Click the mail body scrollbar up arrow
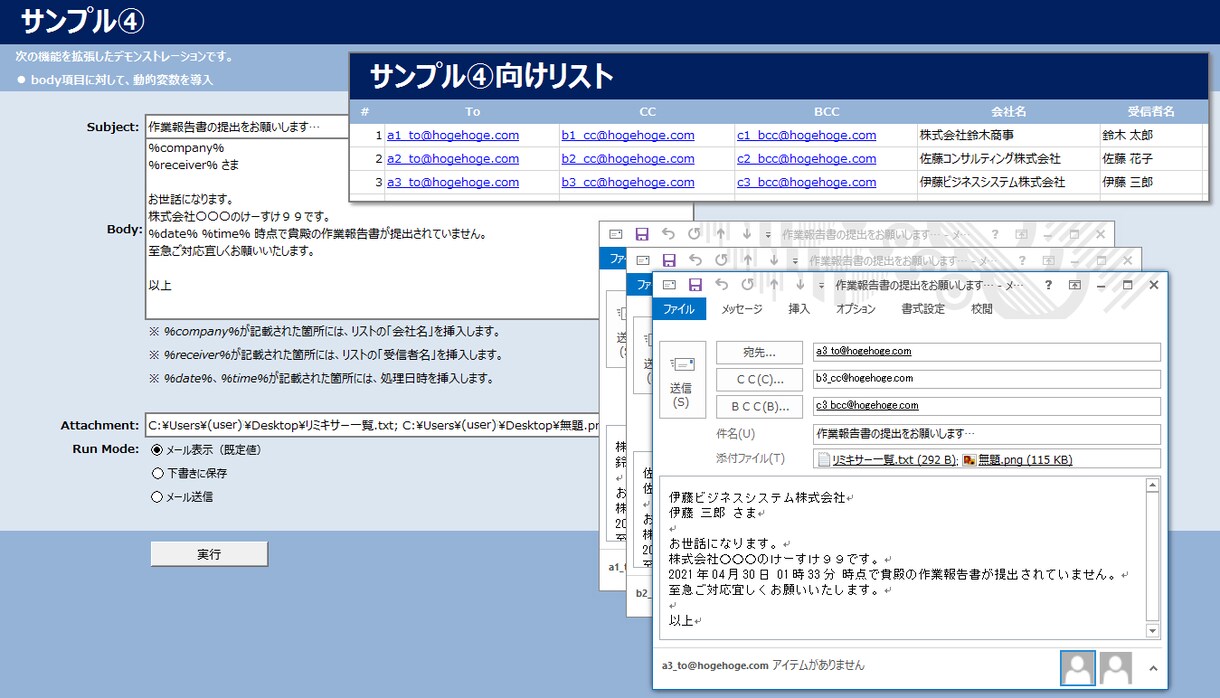Screen dimensions: 1220x698 pos(1152,486)
